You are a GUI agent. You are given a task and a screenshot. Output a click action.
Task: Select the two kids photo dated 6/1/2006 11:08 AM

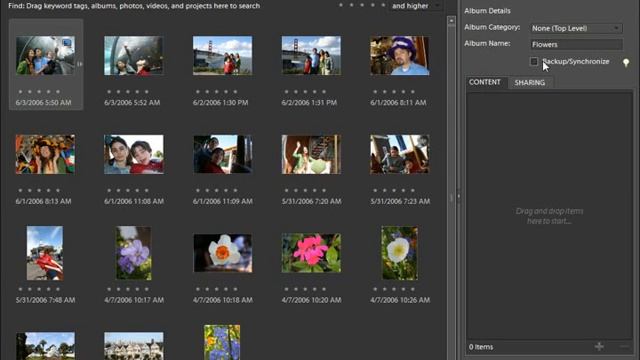tap(133, 154)
